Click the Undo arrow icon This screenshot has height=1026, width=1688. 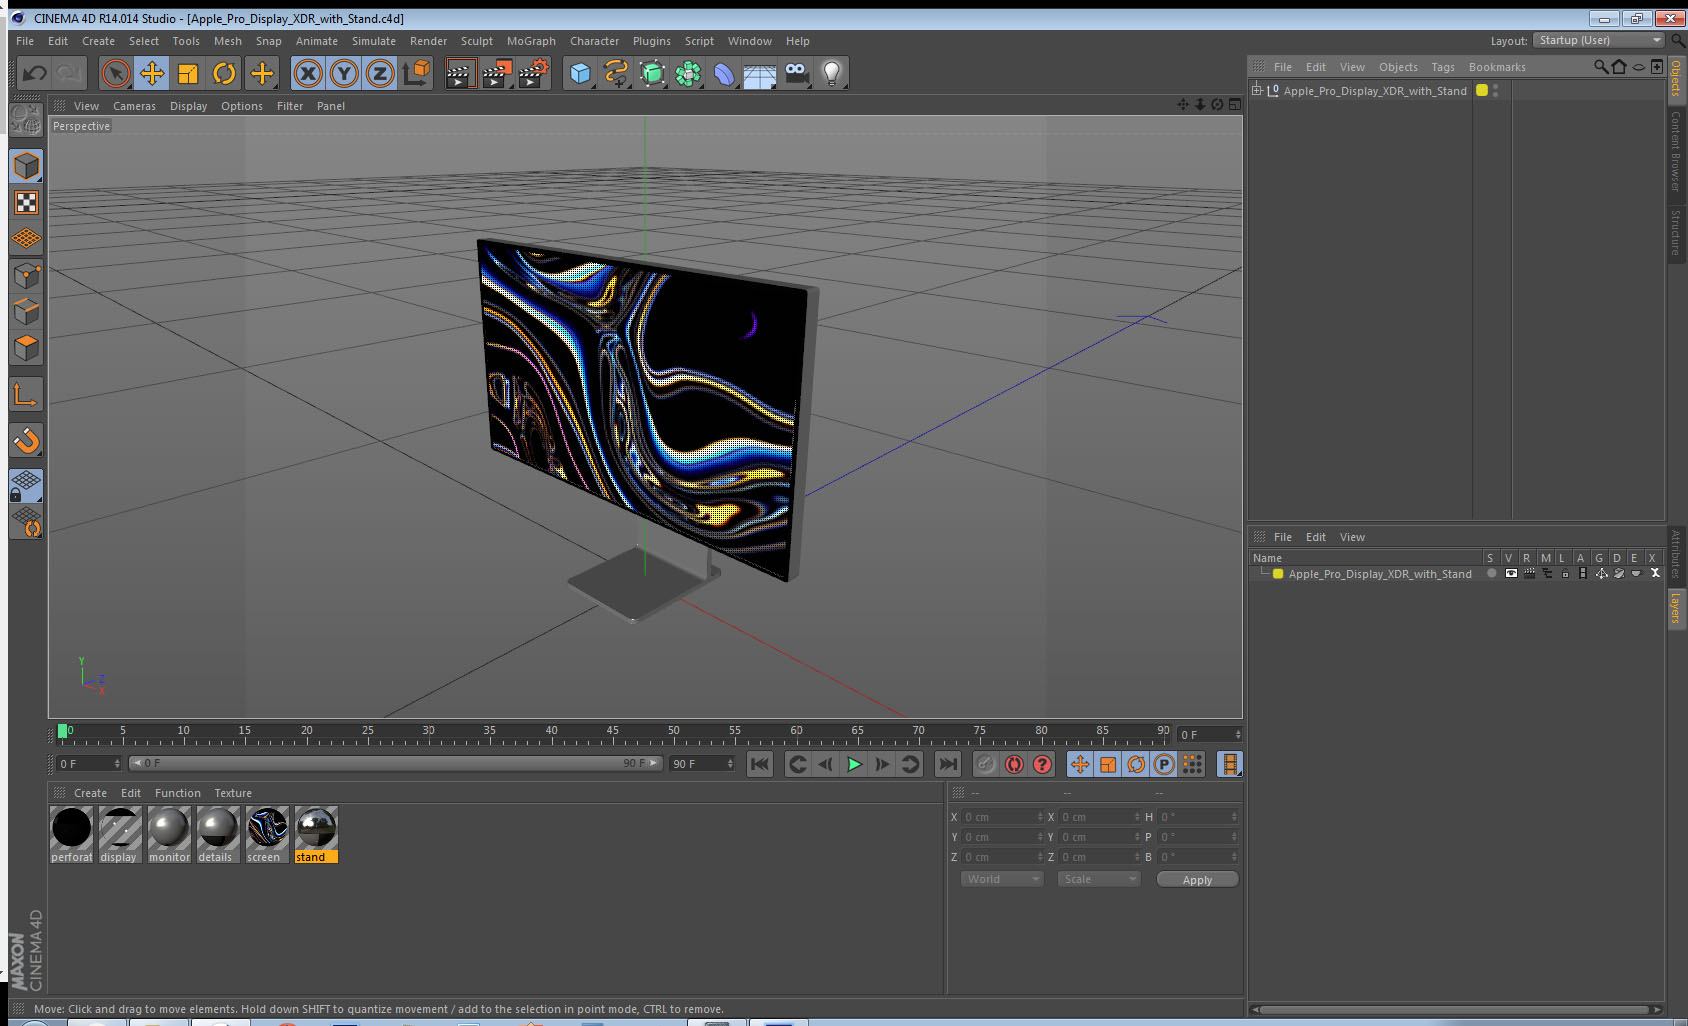pos(35,73)
